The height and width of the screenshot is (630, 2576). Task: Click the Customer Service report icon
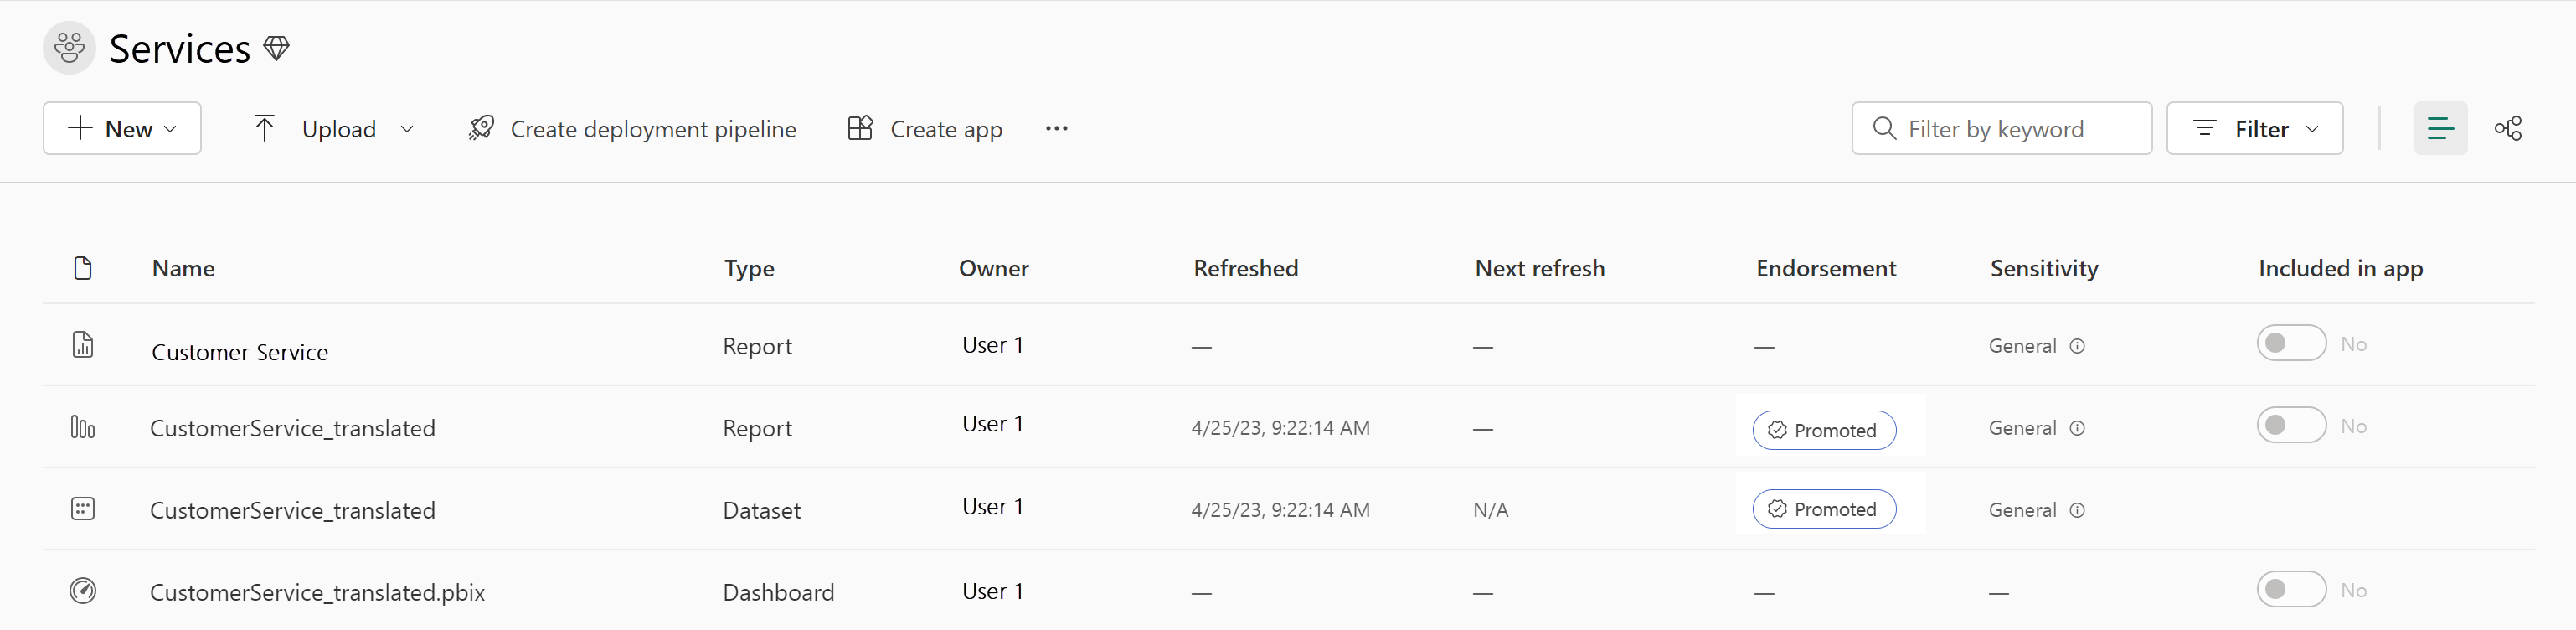pyautogui.click(x=83, y=345)
